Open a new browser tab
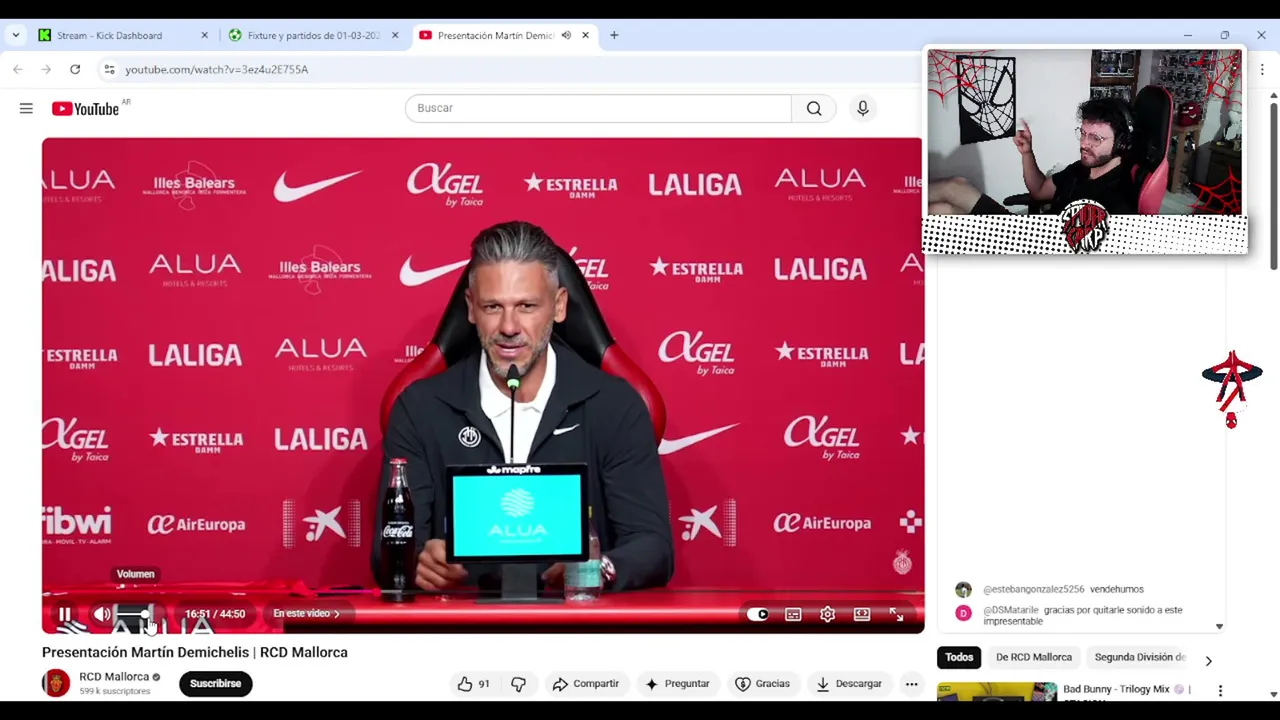The image size is (1280, 720). 614,35
